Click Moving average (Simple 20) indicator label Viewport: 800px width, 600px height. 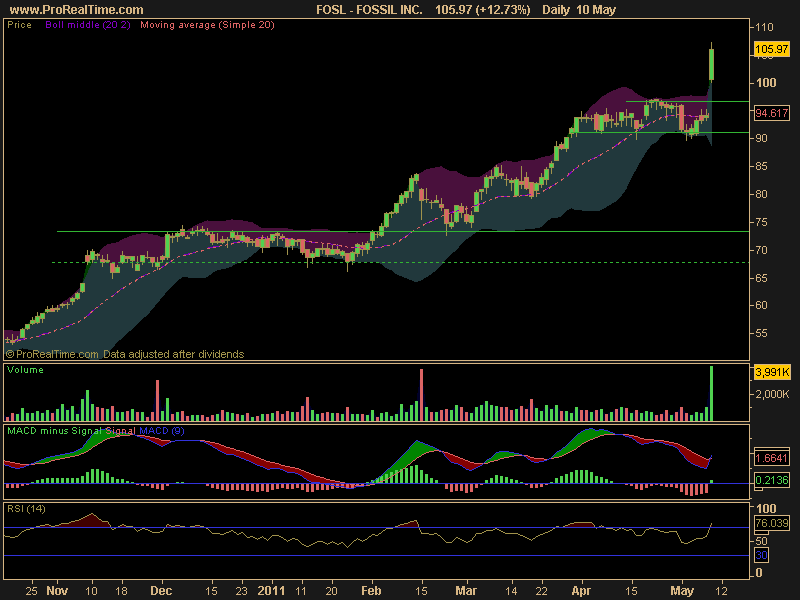click(207, 25)
